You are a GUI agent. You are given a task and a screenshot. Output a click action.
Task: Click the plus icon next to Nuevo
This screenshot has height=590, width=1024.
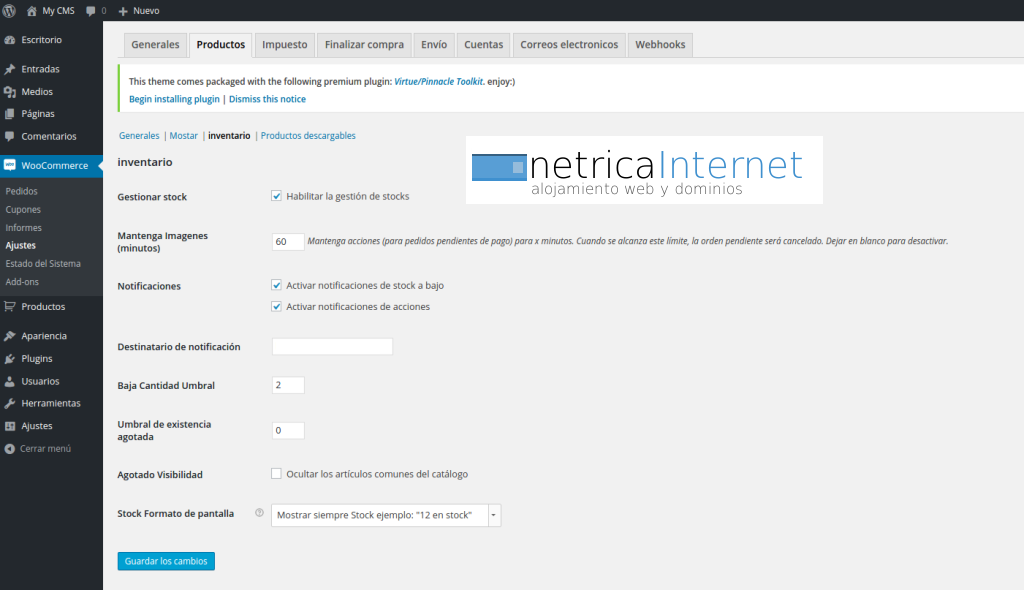point(123,11)
